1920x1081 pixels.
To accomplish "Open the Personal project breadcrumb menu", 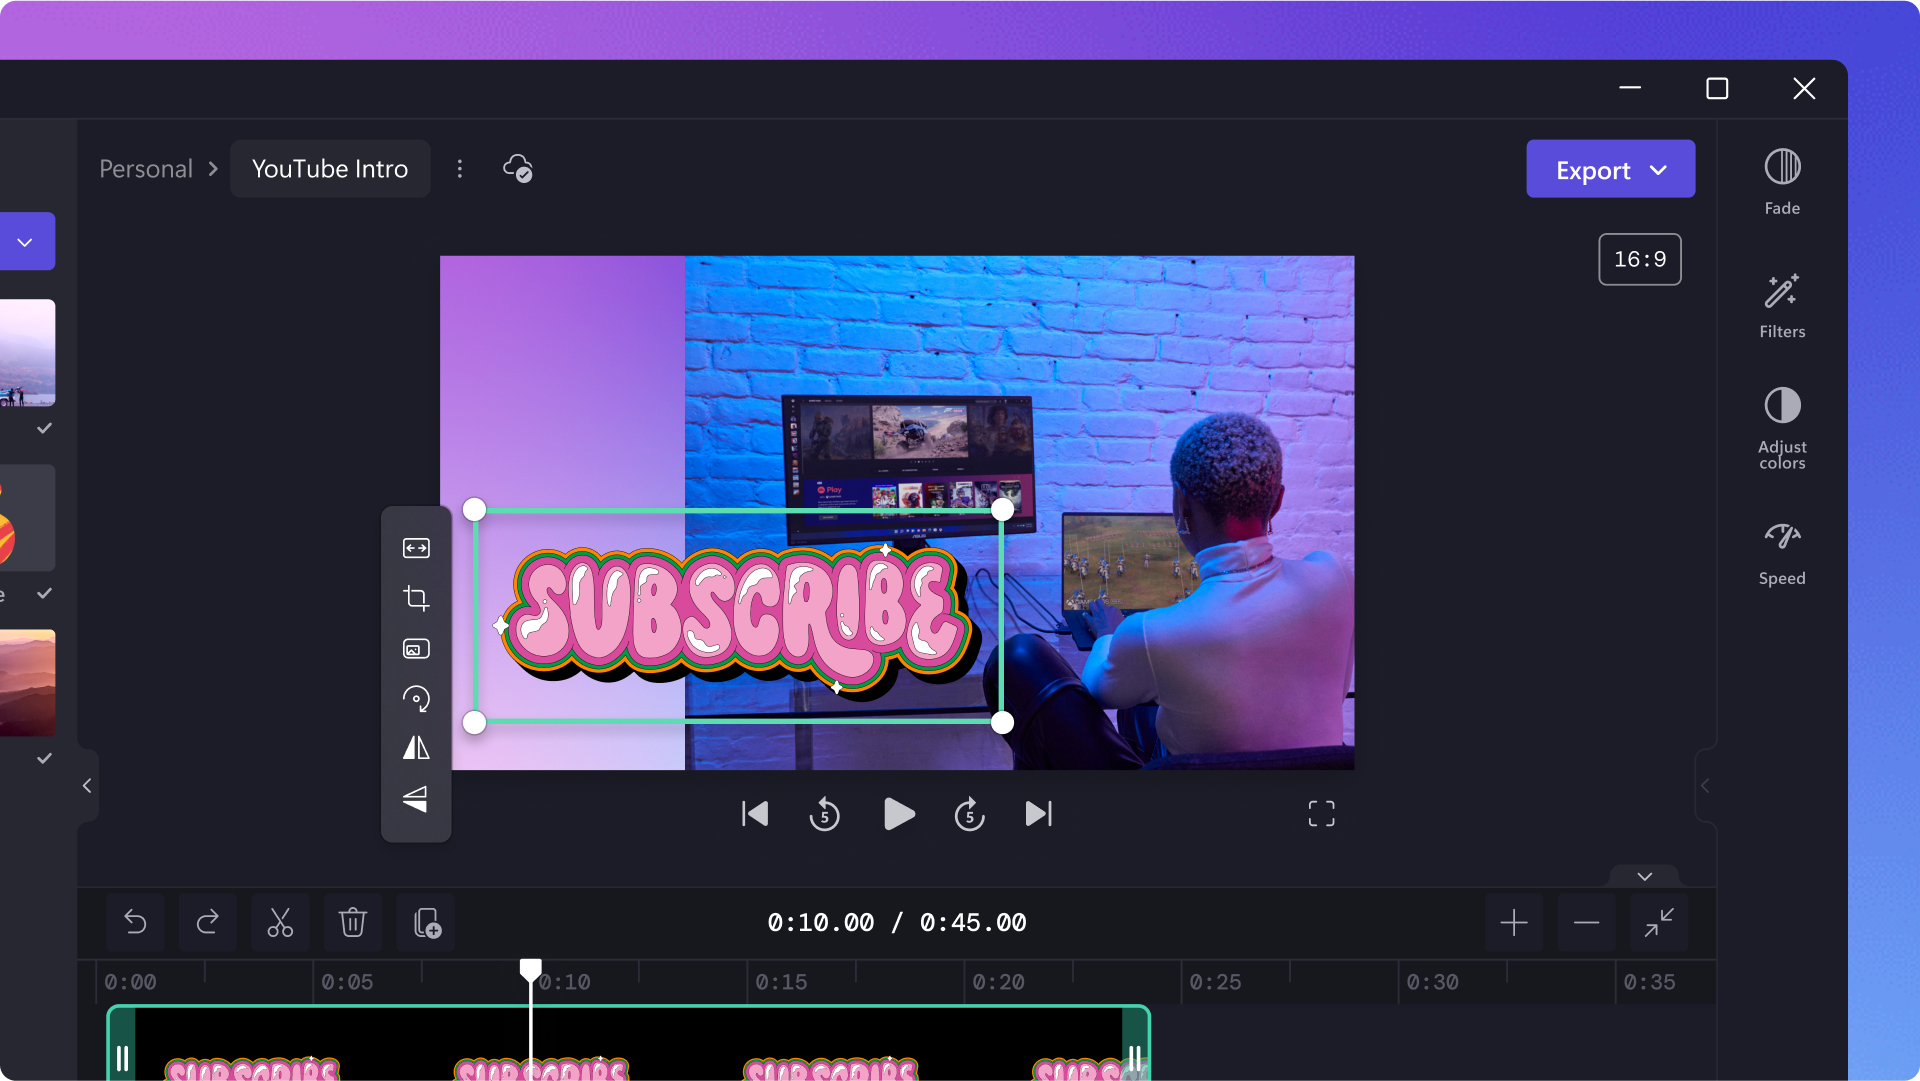I will (x=146, y=169).
